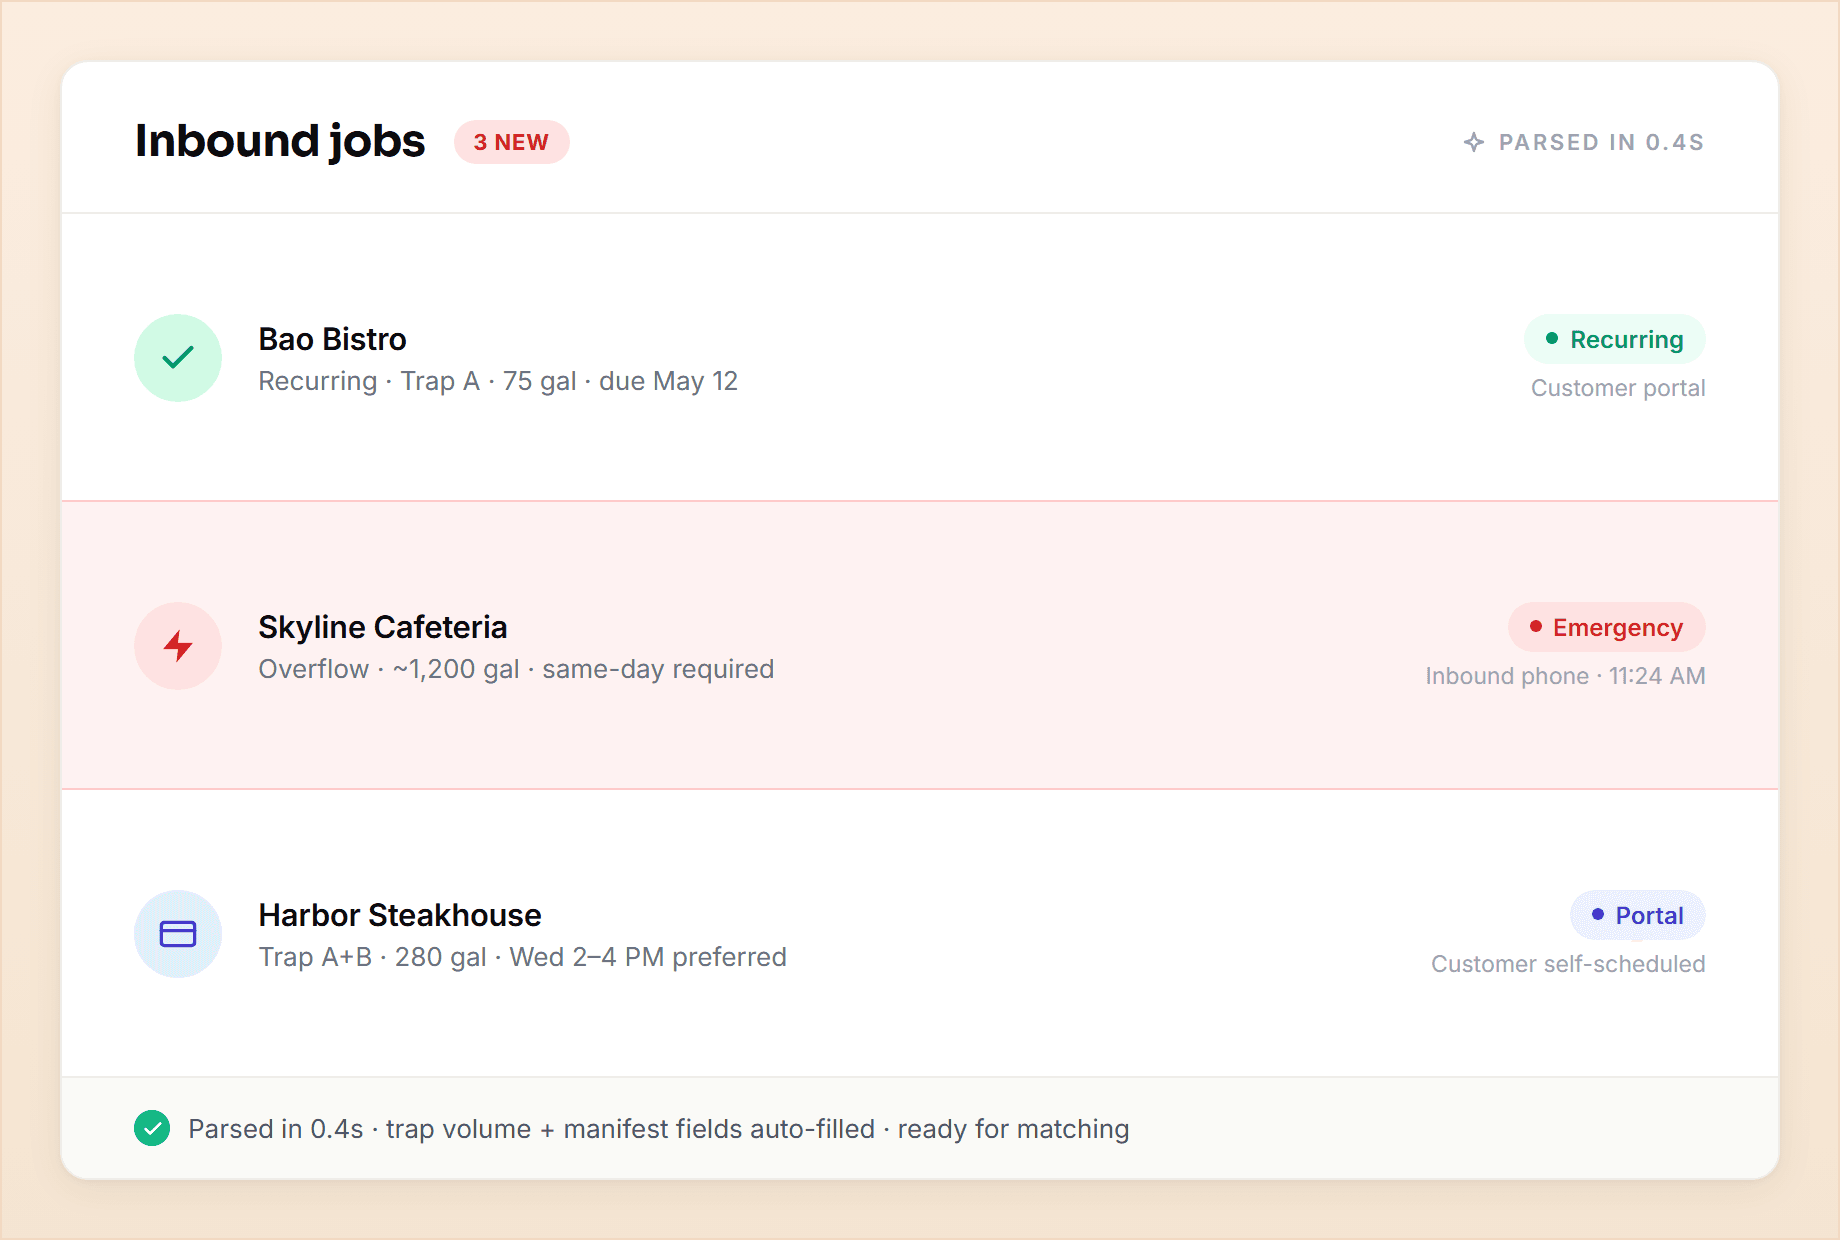Click the Customer portal source label
The image size is (1840, 1240).
click(x=1618, y=388)
